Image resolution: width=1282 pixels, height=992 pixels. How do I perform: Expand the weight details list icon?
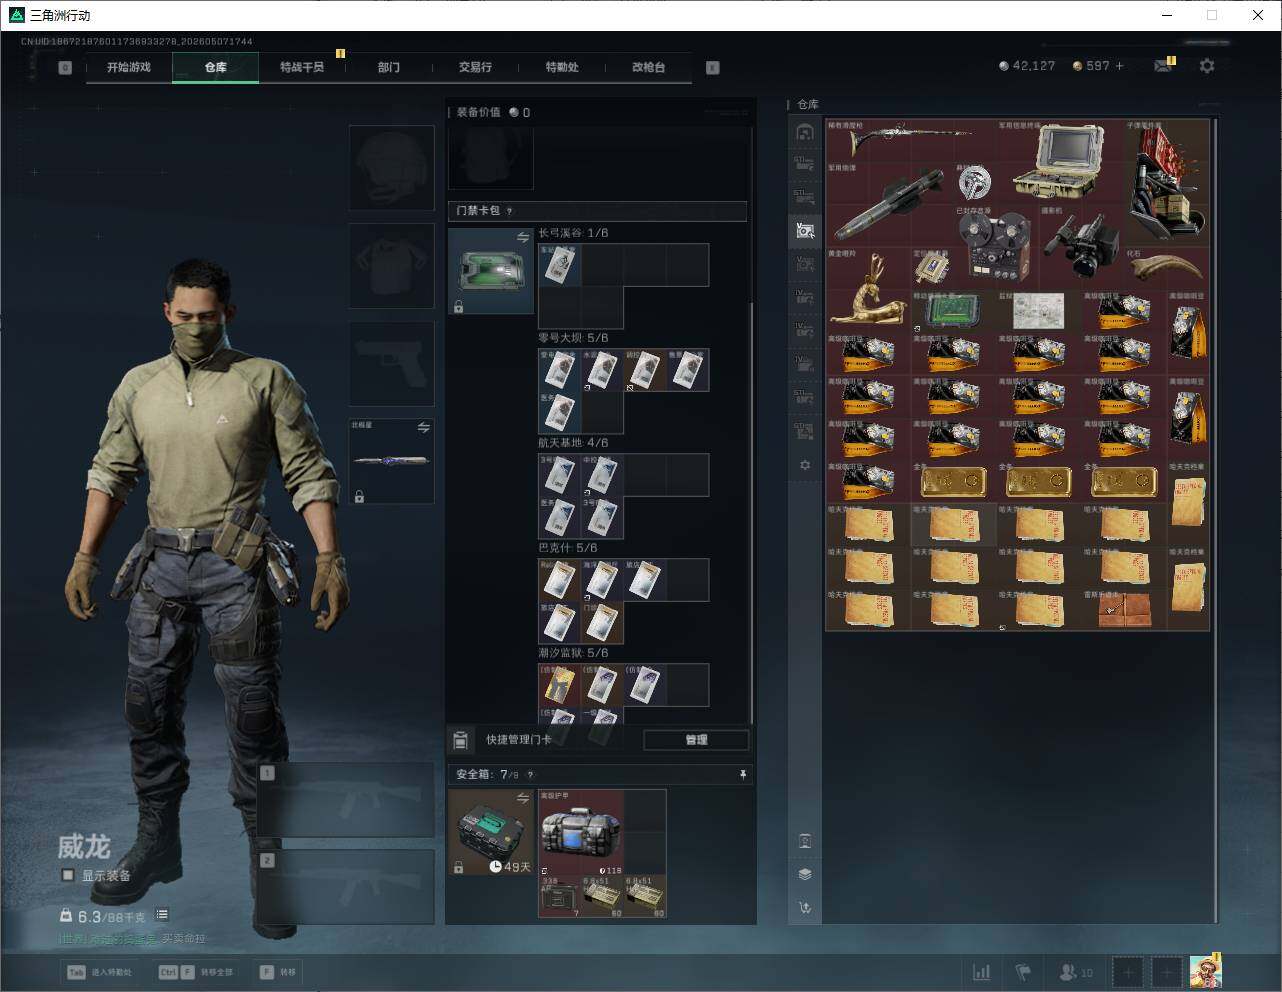pyautogui.click(x=162, y=915)
